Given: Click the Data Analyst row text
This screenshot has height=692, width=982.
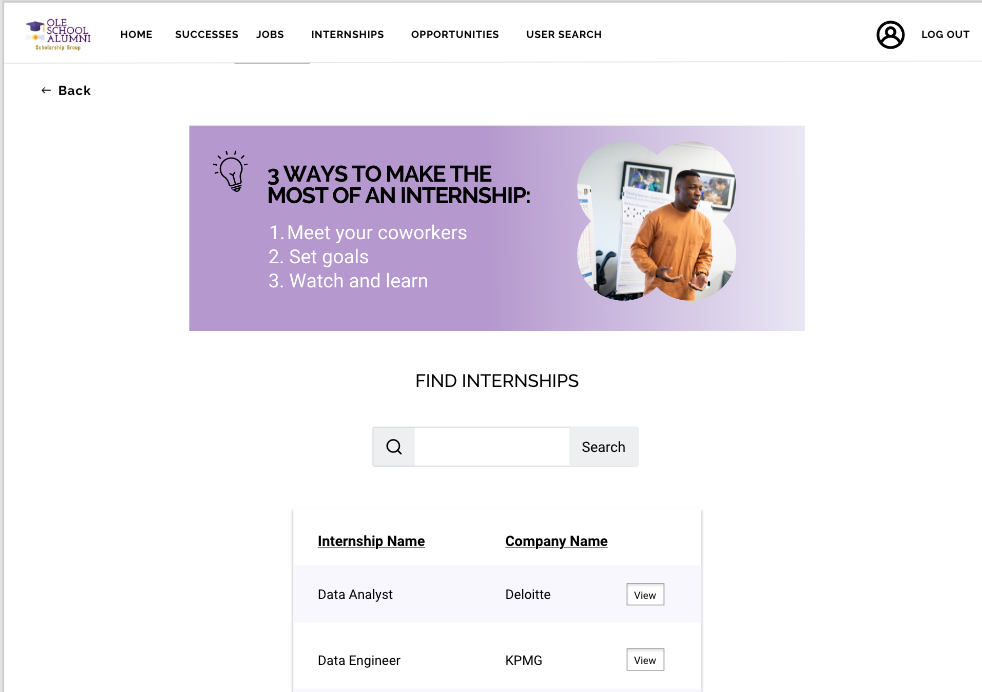Looking at the screenshot, I should point(355,594).
